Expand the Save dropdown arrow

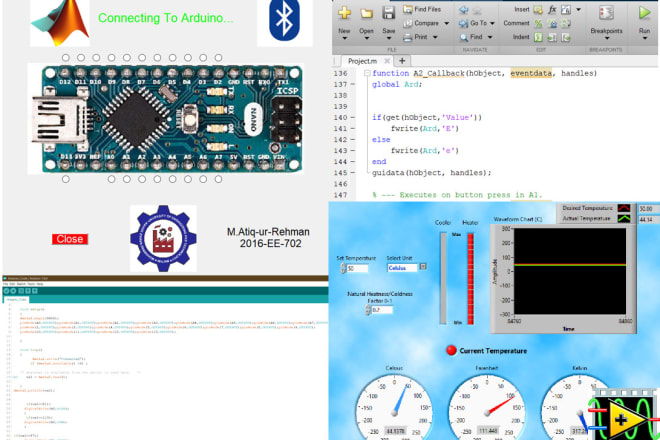(x=388, y=39)
